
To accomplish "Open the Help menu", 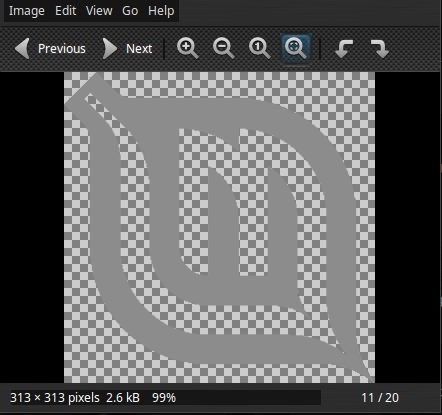I will [x=161, y=11].
